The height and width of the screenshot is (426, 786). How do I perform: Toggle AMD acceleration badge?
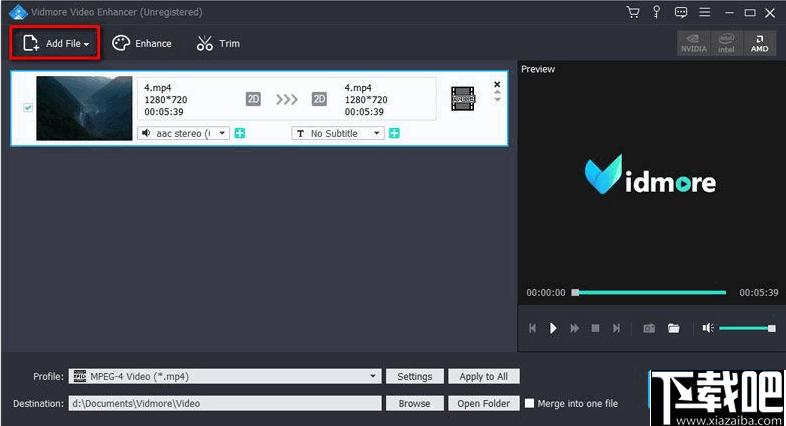[759, 44]
